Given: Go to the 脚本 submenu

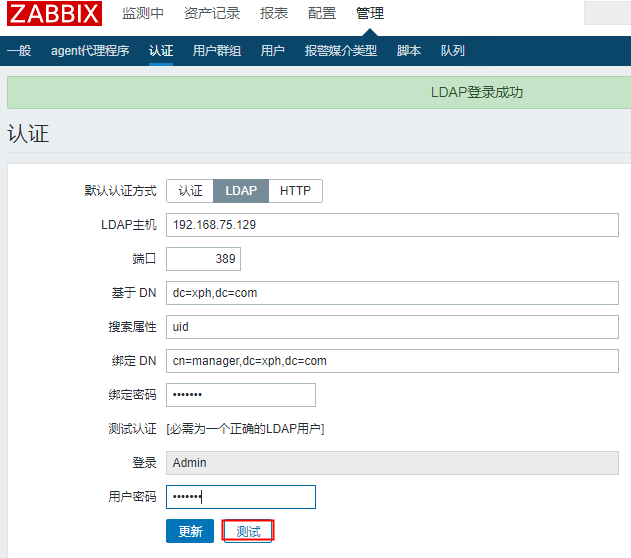Looking at the screenshot, I should [409, 51].
